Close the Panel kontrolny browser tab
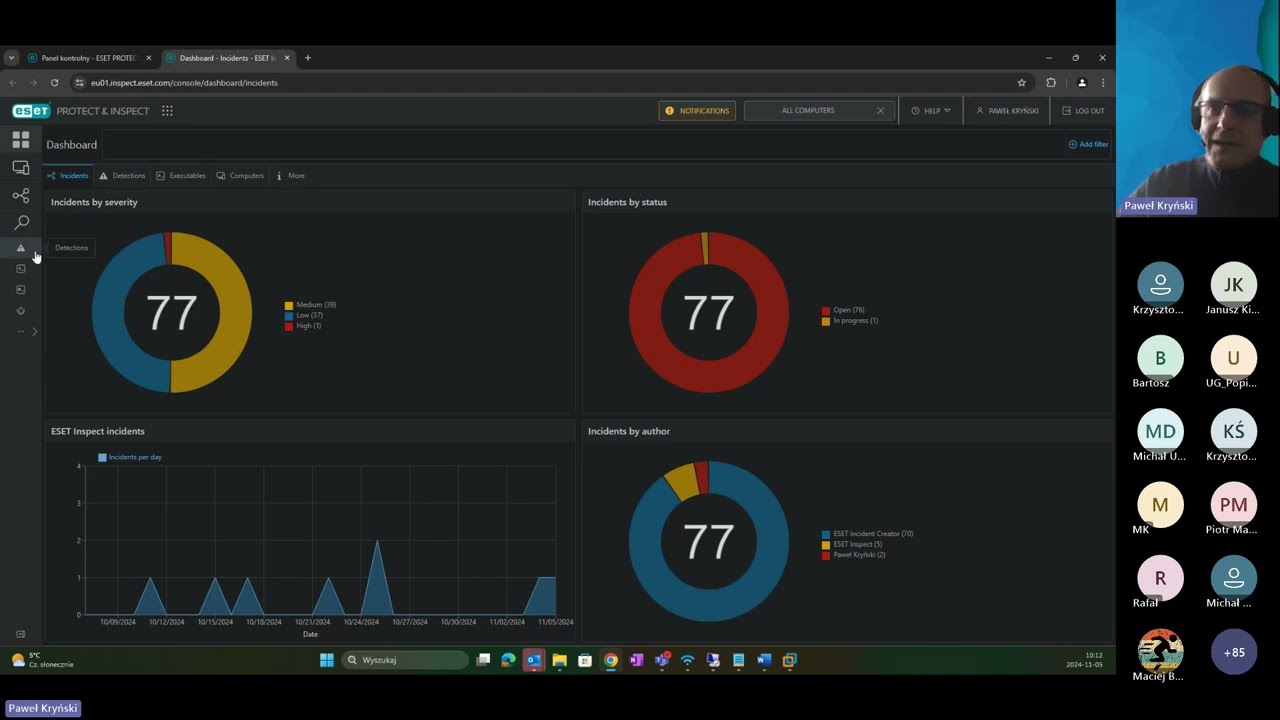 pyautogui.click(x=149, y=58)
